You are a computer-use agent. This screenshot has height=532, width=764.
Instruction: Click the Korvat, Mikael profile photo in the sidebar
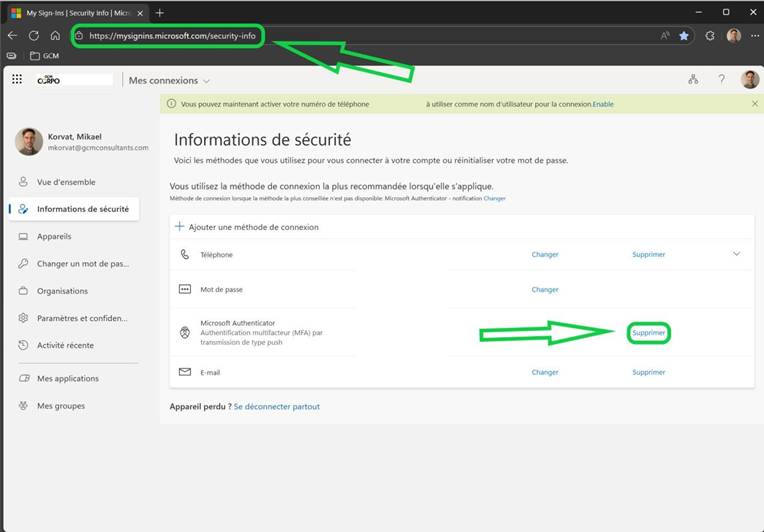(29, 142)
